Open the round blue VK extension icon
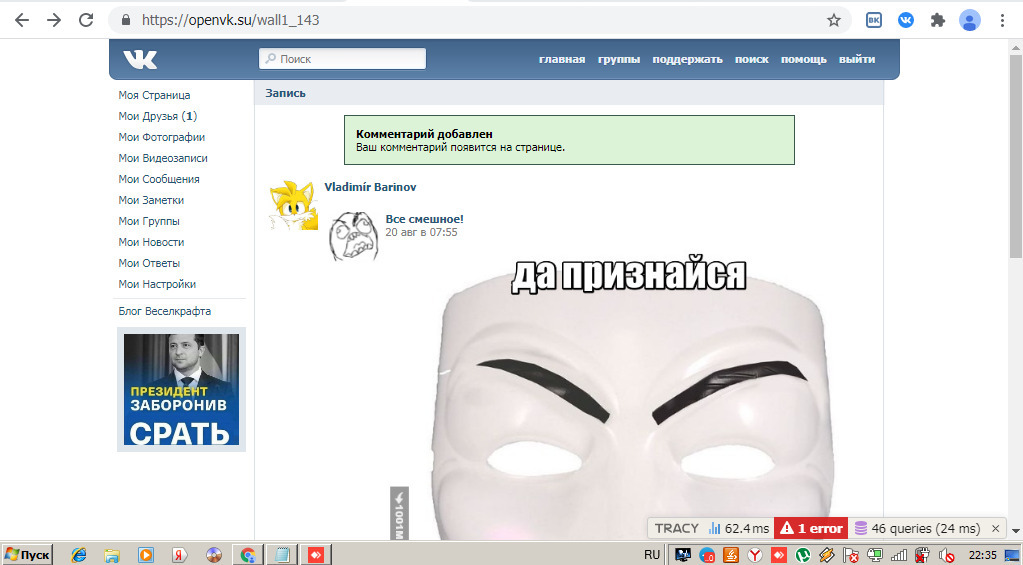Image resolution: width=1023 pixels, height=565 pixels. pos(906,20)
